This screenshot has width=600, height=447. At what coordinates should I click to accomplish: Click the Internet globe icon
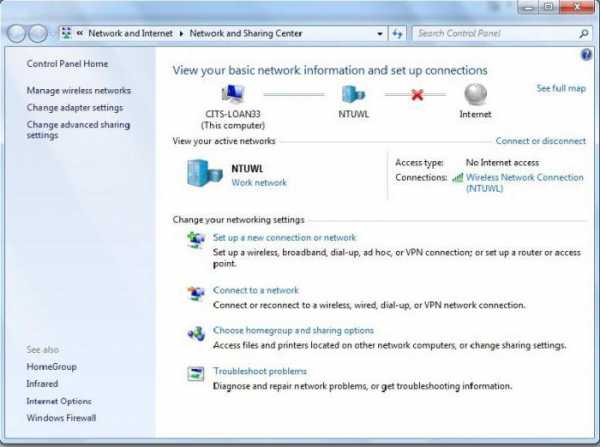(x=475, y=94)
